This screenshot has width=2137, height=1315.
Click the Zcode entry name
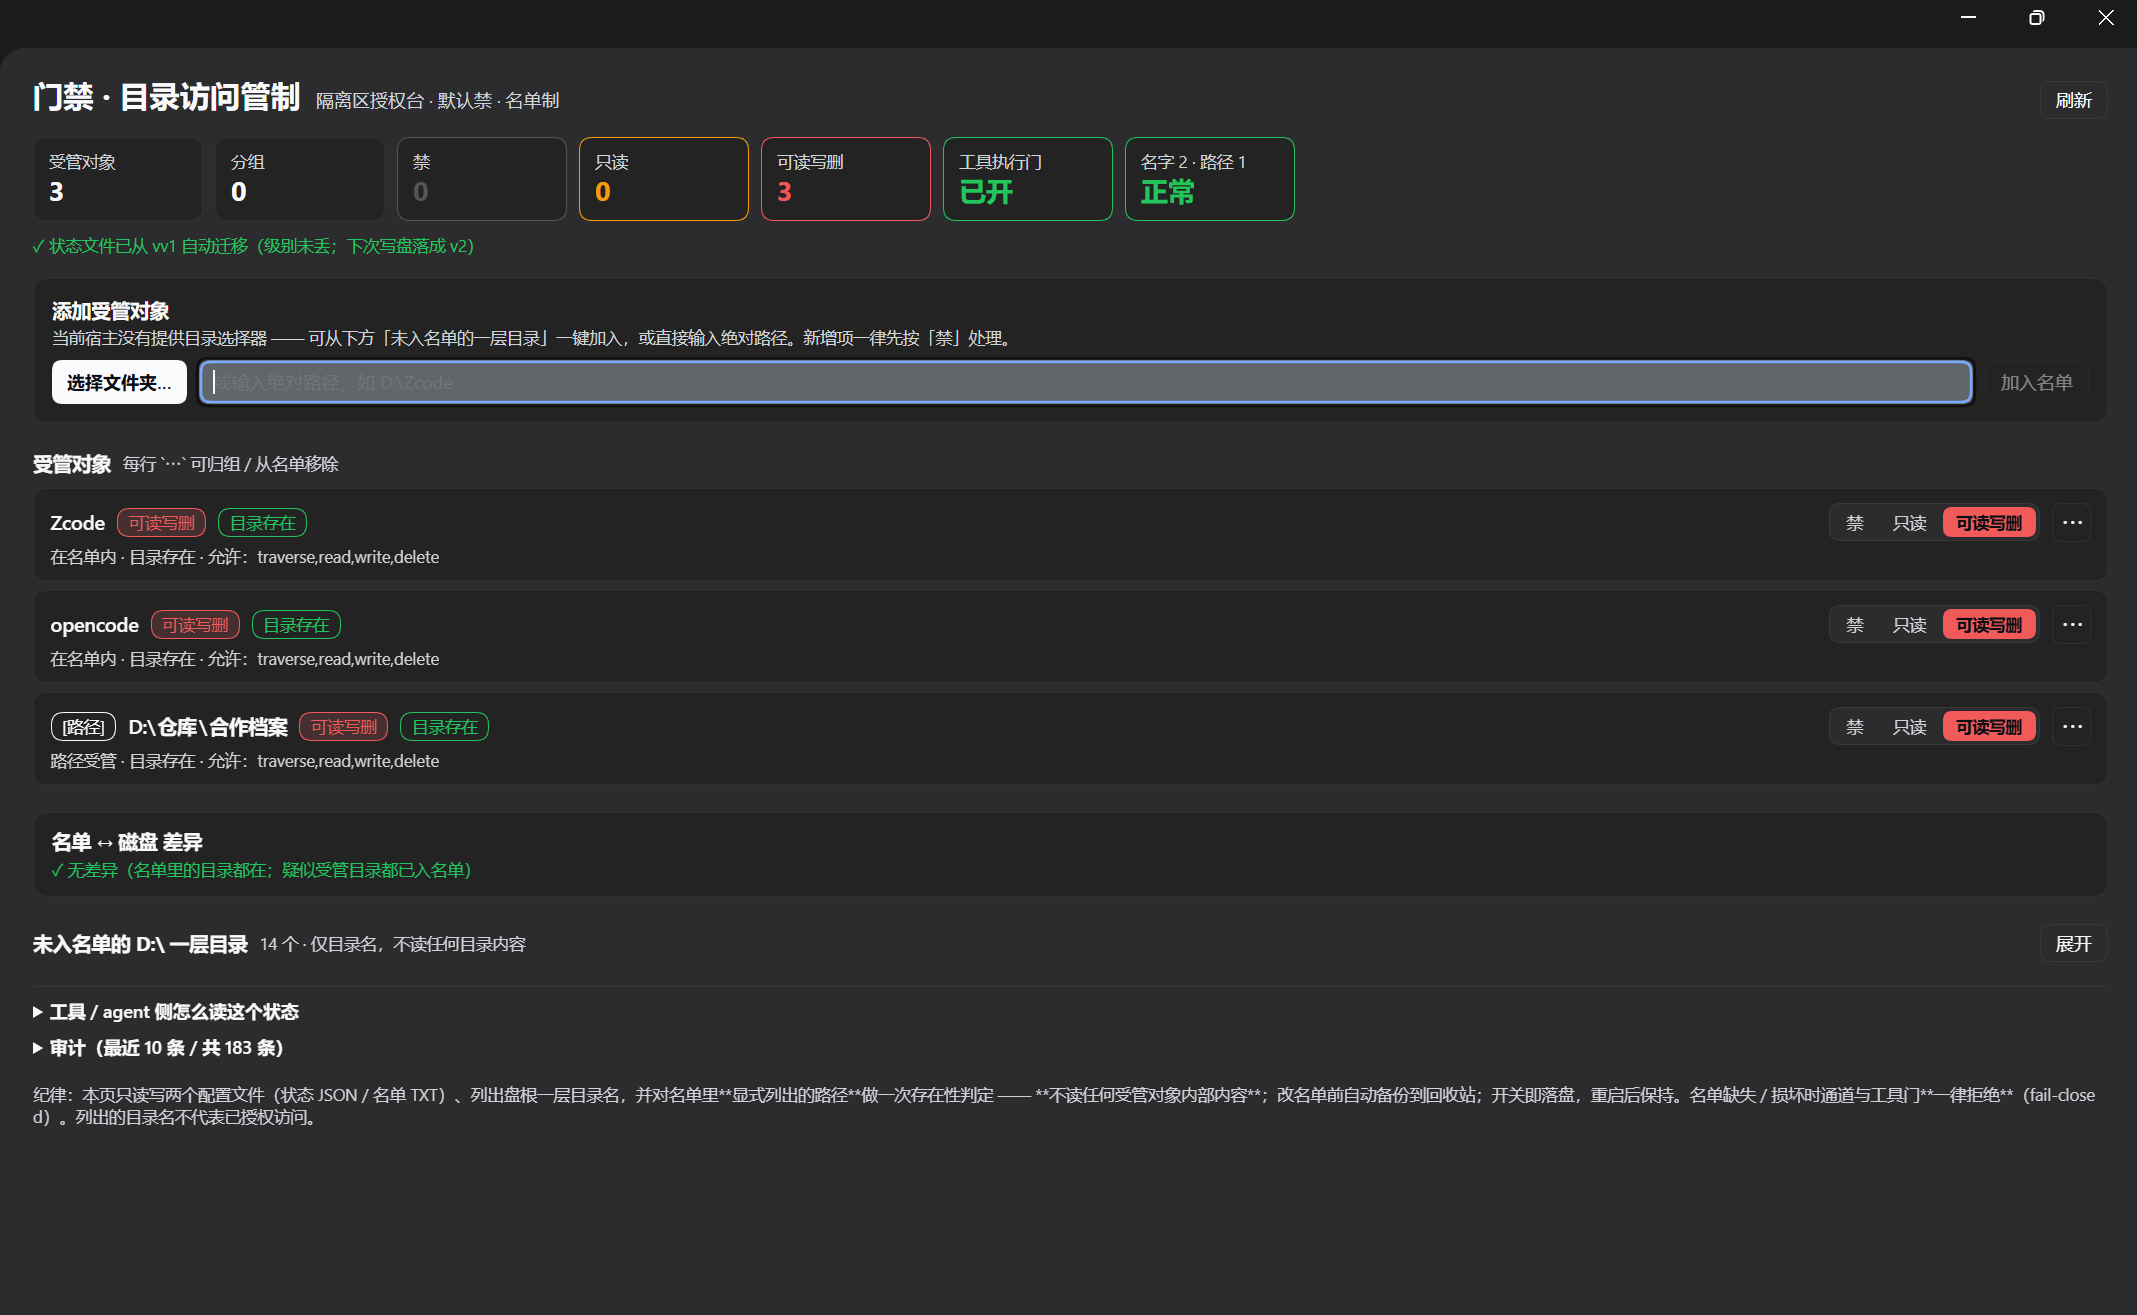point(78,523)
